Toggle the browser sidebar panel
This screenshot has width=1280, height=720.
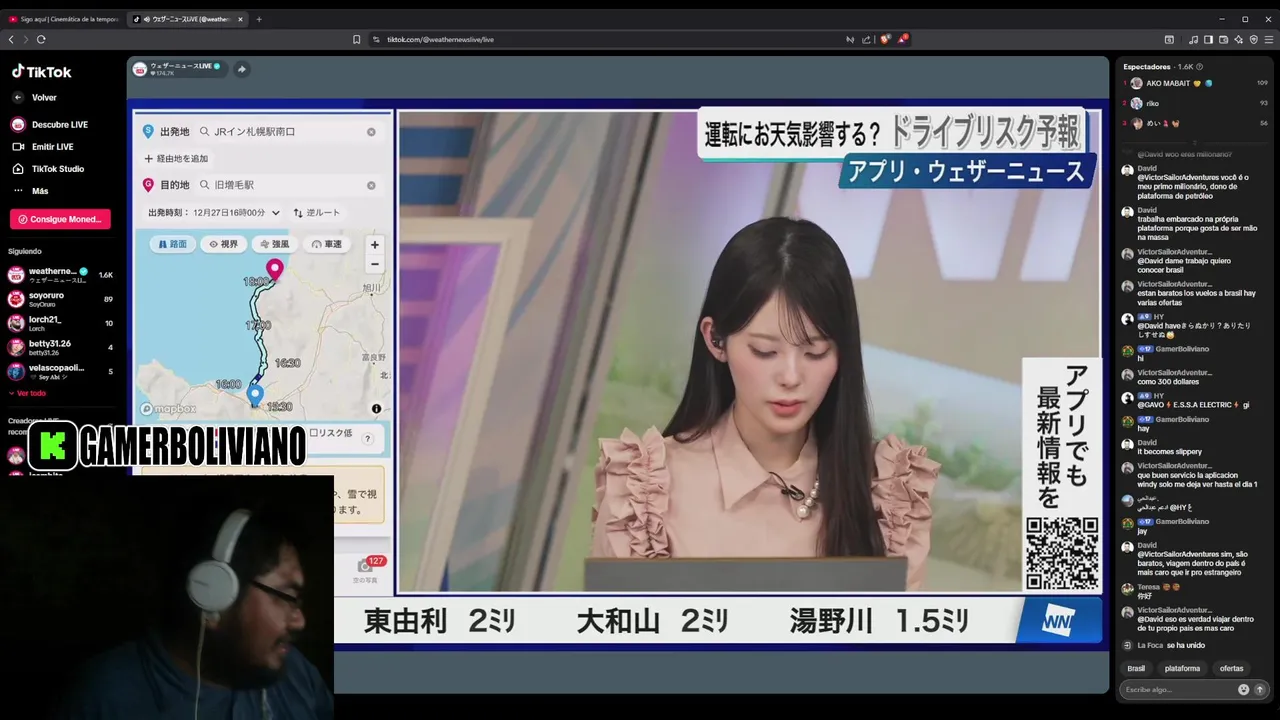pyautogui.click(x=1208, y=39)
